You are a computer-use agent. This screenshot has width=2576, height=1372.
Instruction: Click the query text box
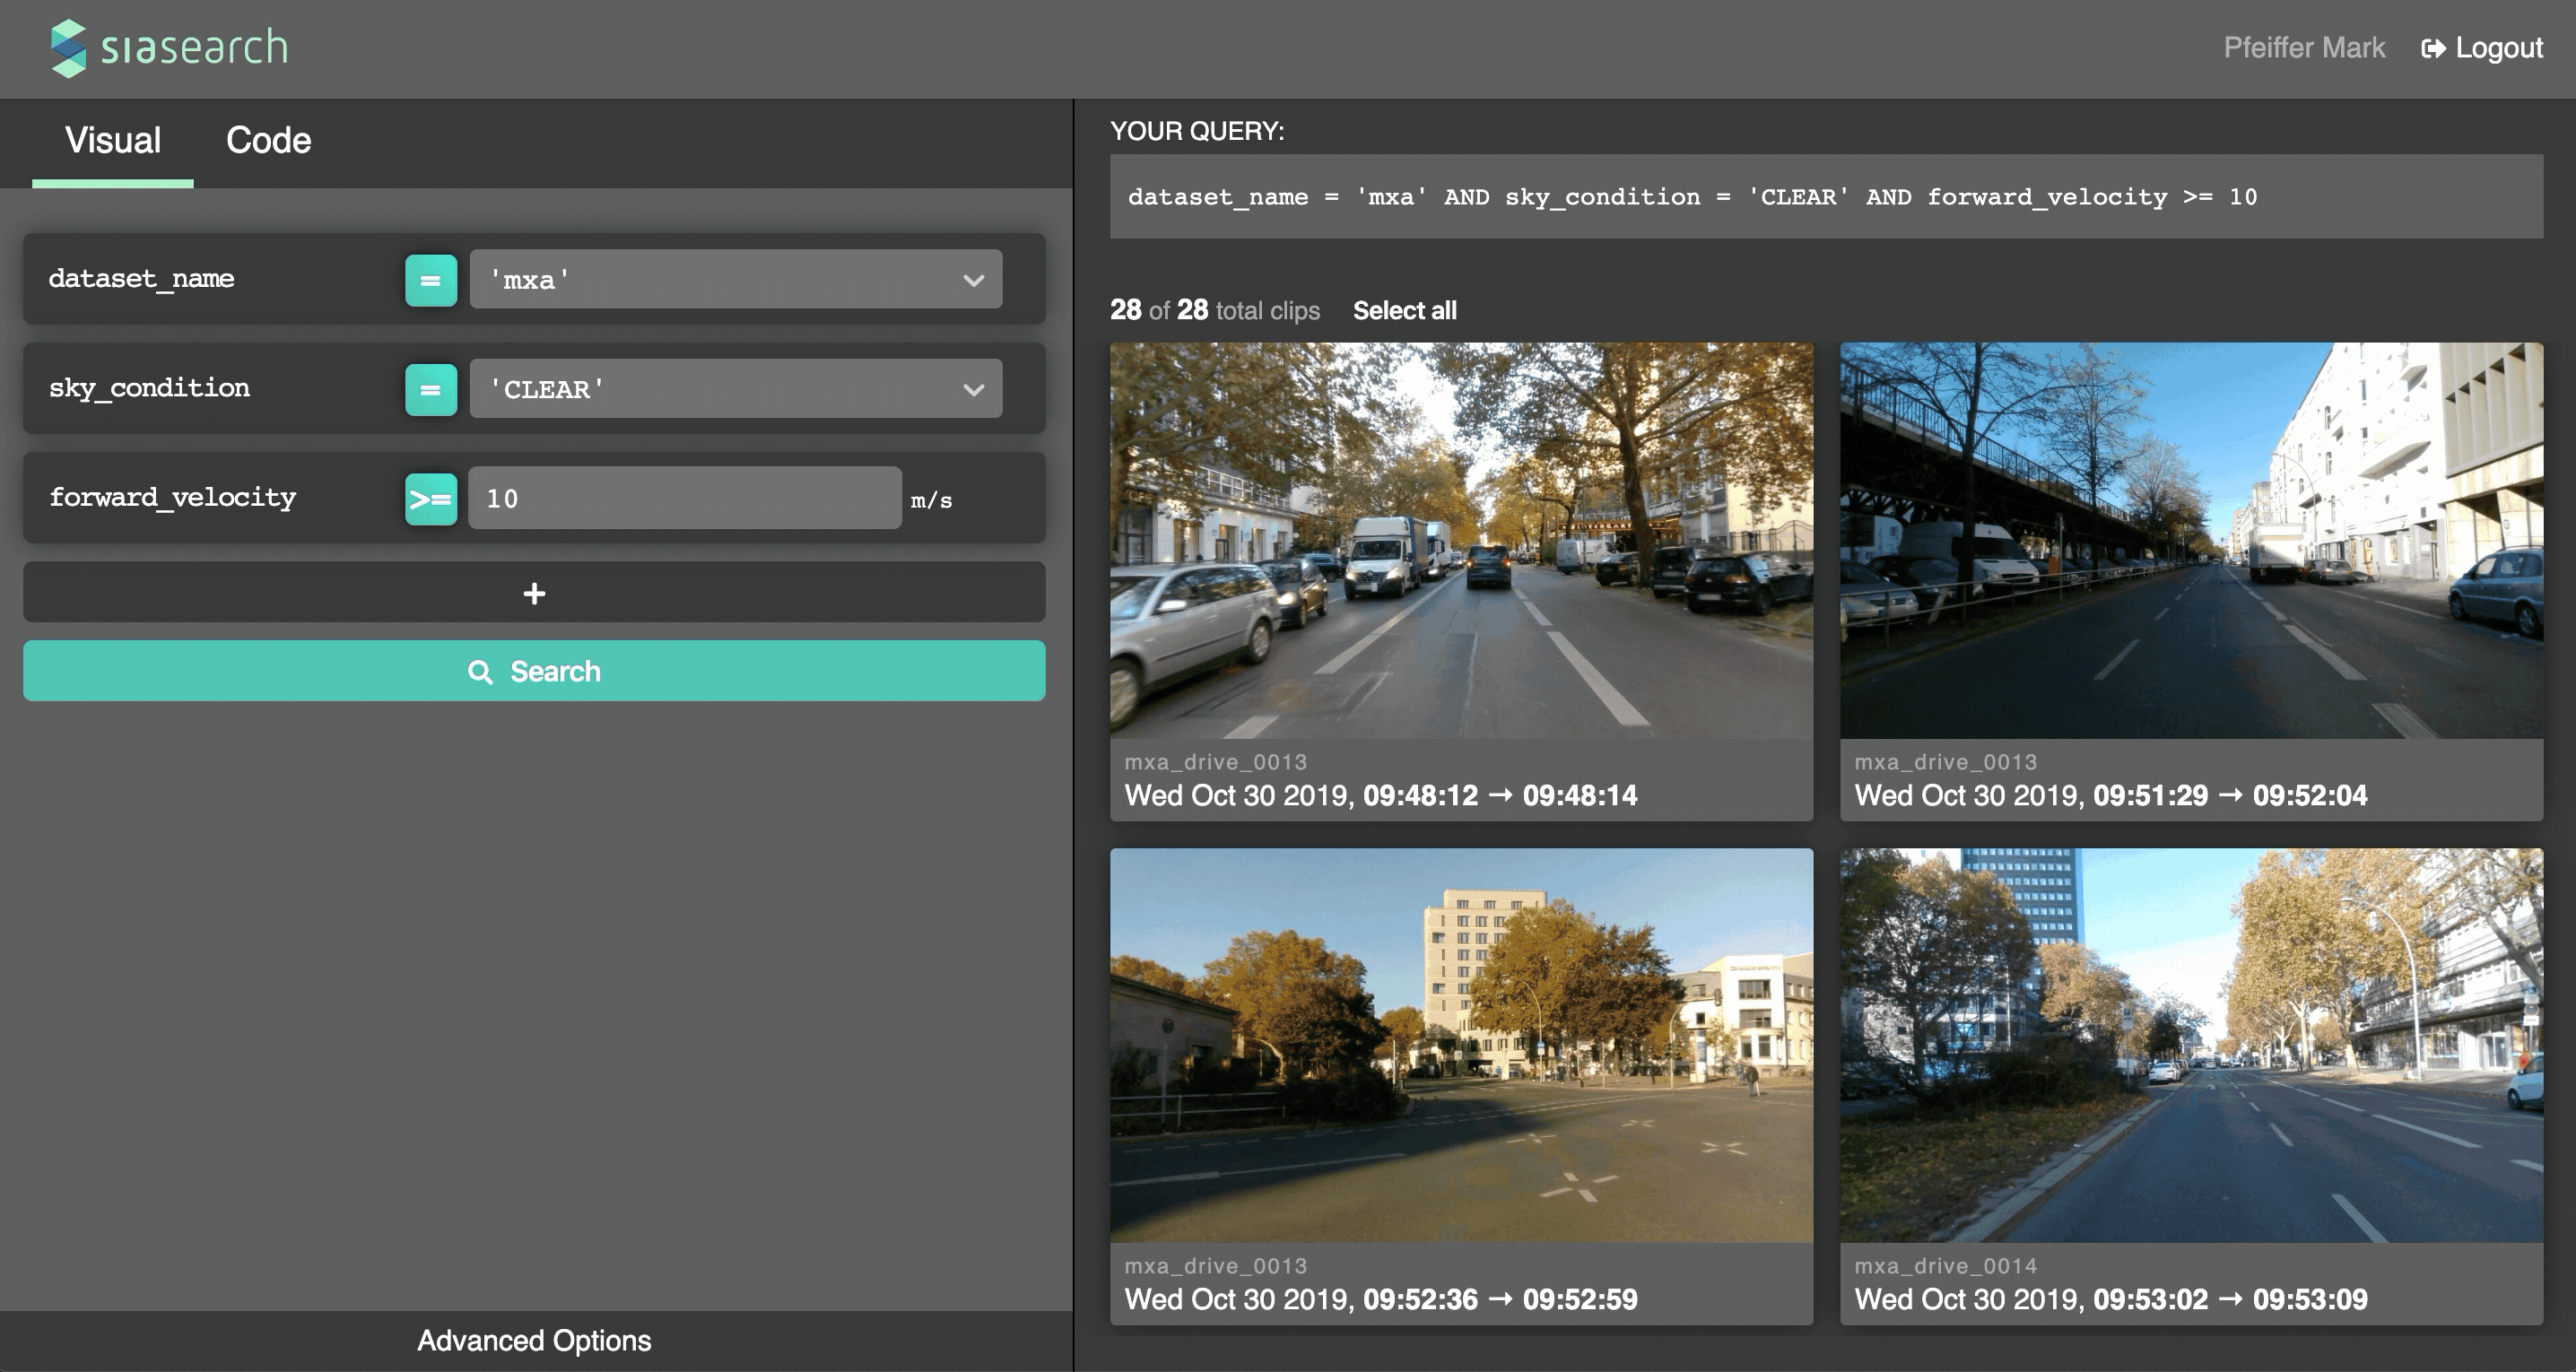point(1826,197)
